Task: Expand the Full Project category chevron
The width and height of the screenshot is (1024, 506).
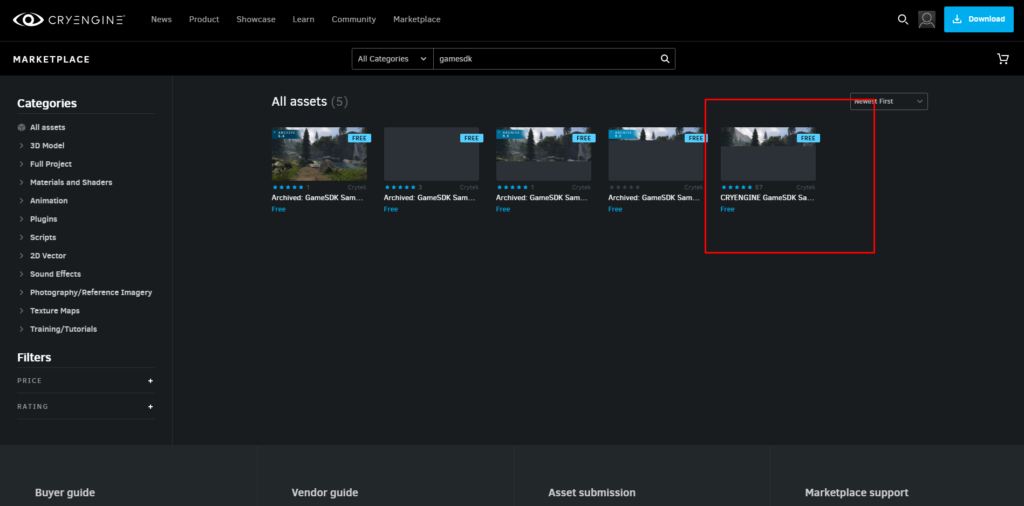Action: pyautogui.click(x=22, y=164)
